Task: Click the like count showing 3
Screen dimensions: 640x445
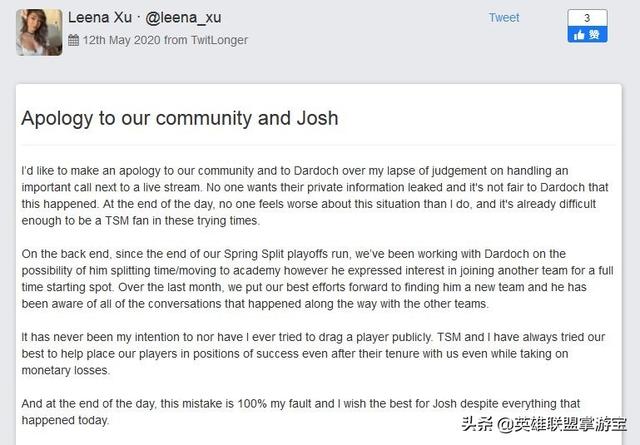Action: point(587,18)
